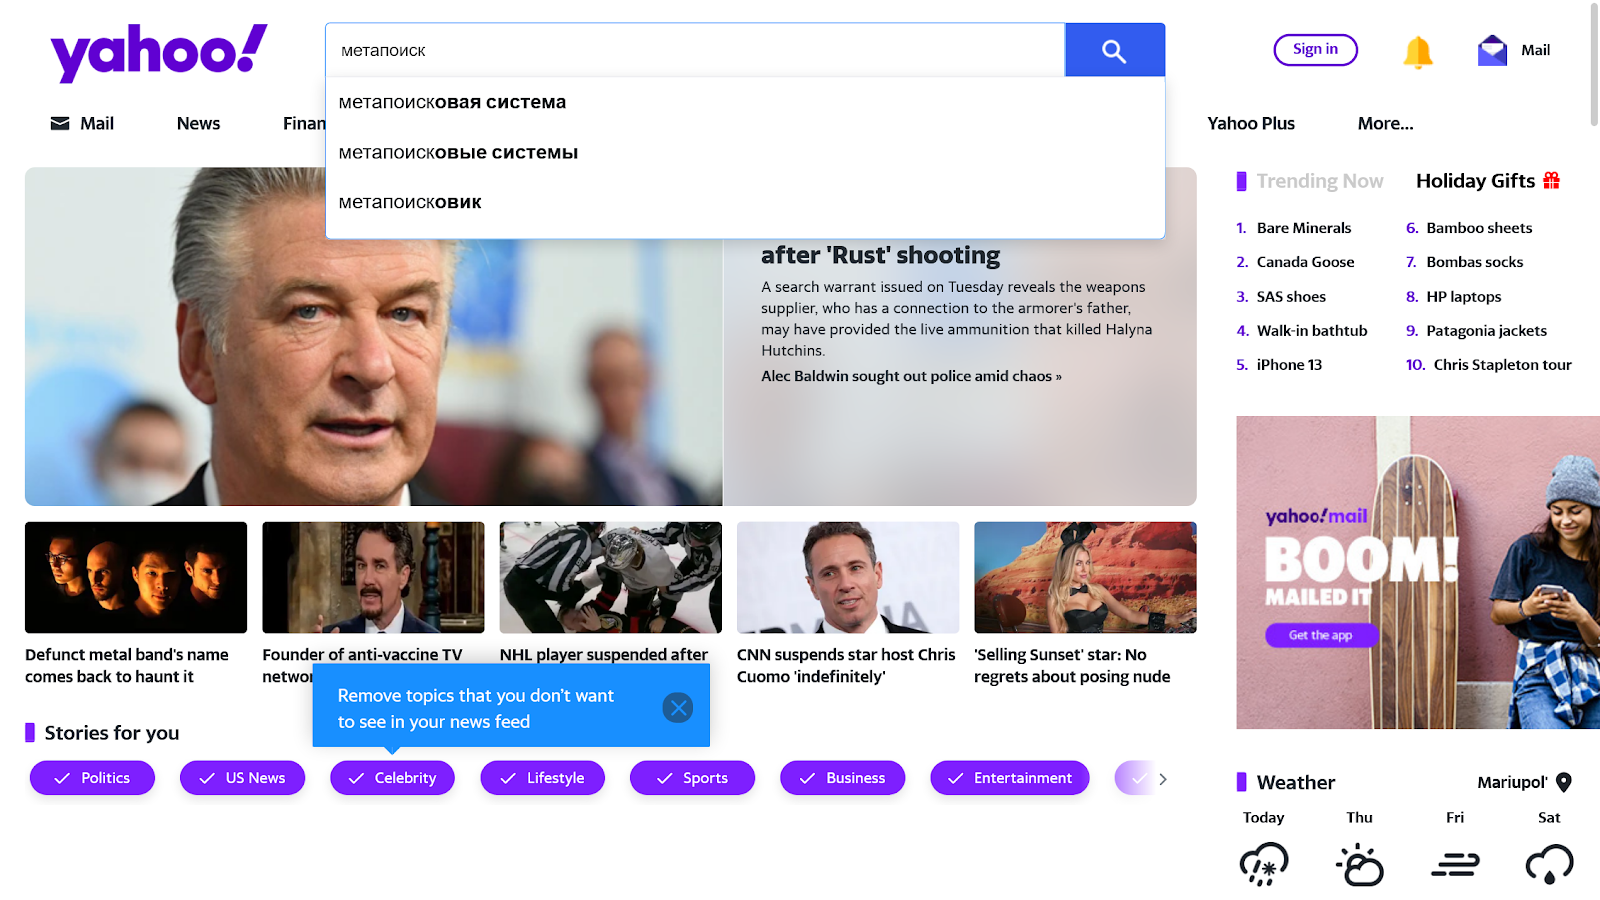The height and width of the screenshot is (900, 1600).
Task: Click the Sign in button
Action: [x=1315, y=50]
